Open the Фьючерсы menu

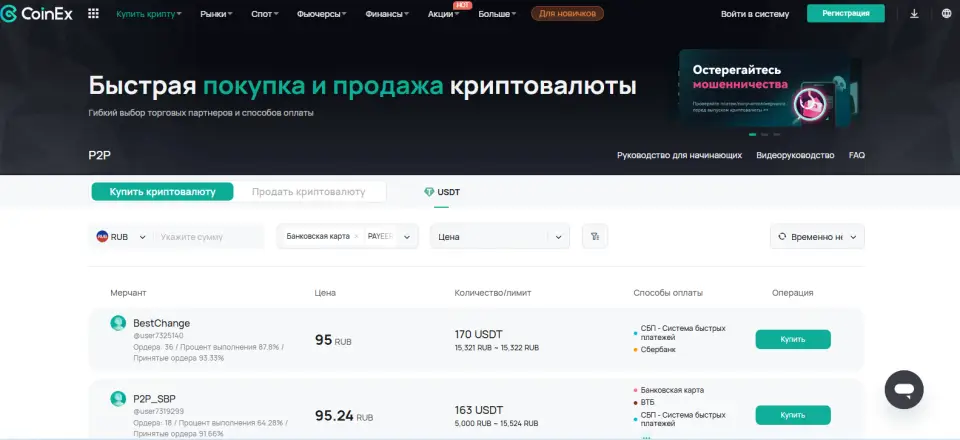[322, 14]
